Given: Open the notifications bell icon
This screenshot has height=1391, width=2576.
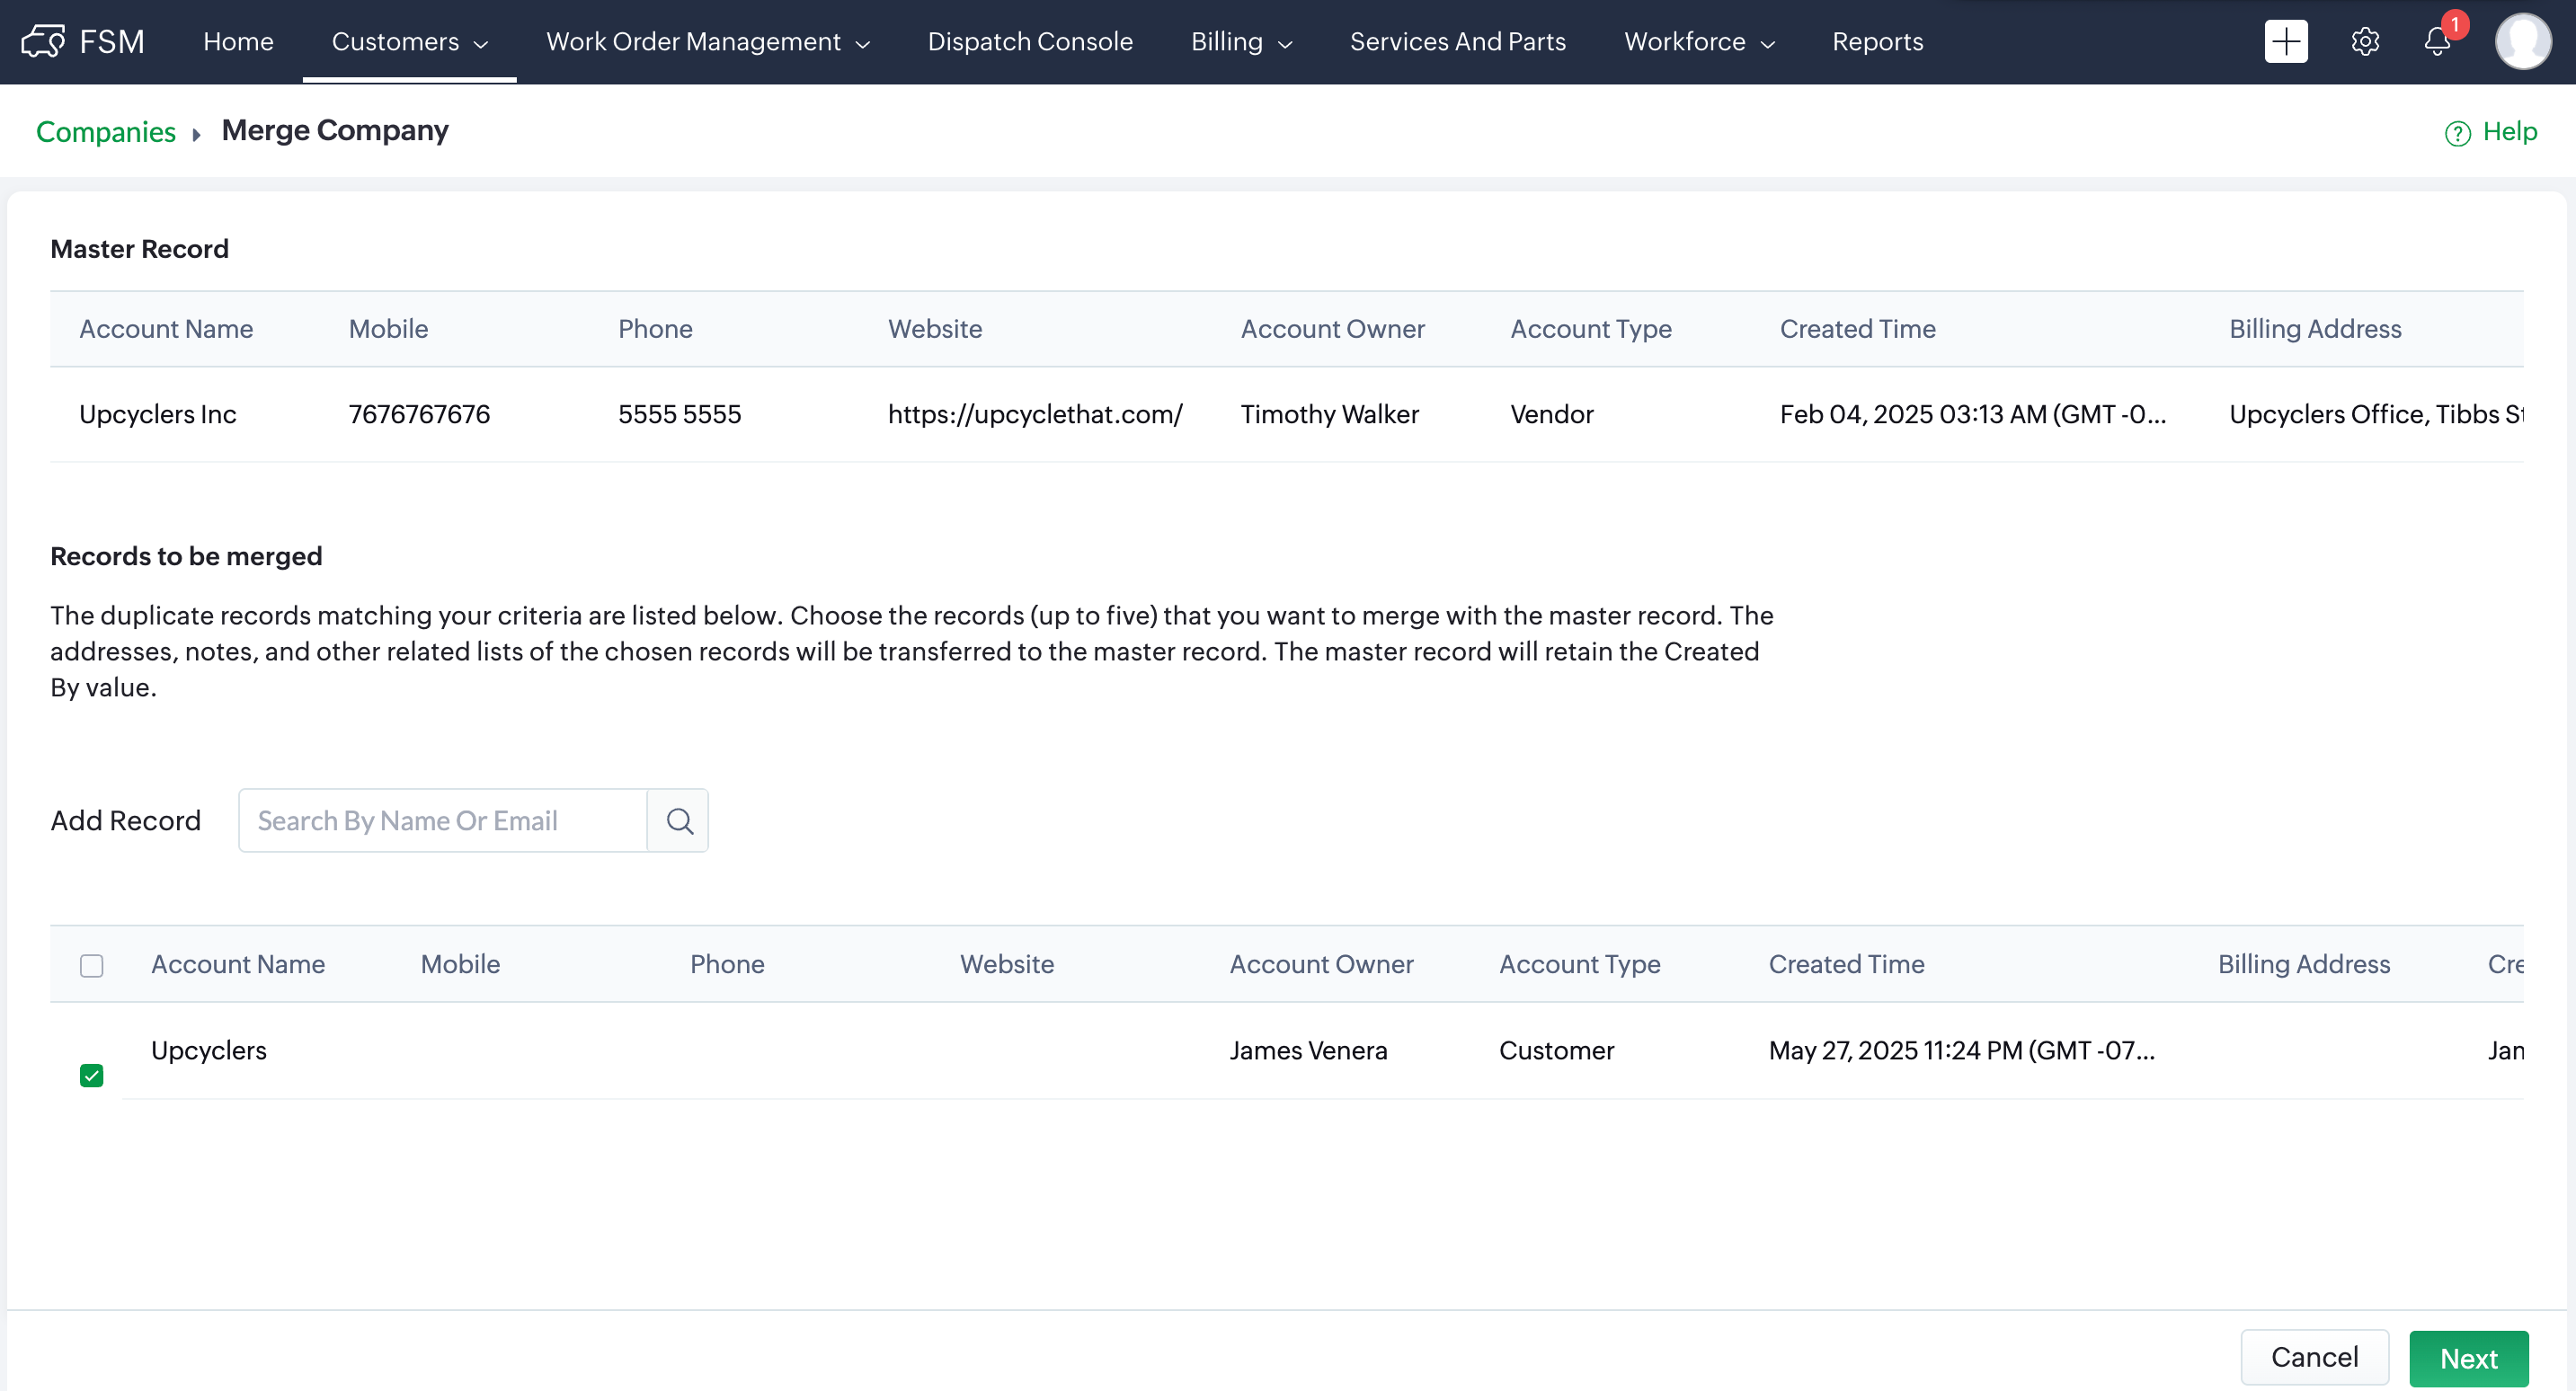Looking at the screenshot, I should (2437, 41).
